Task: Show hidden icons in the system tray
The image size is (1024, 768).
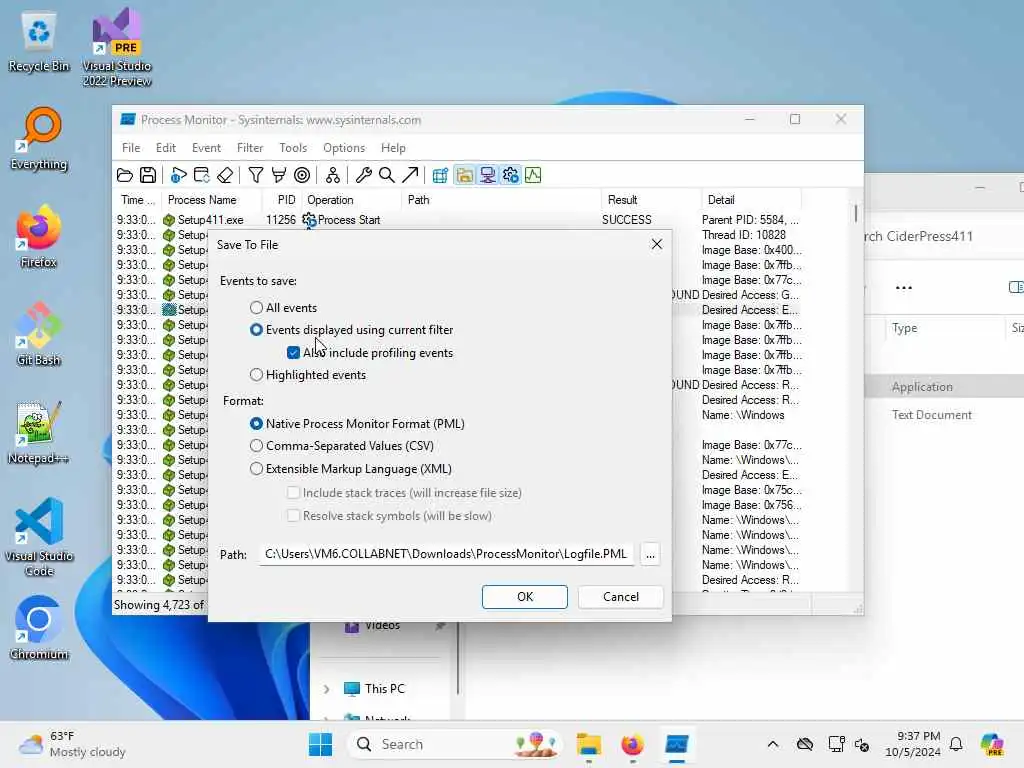Action: tap(773, 744)
